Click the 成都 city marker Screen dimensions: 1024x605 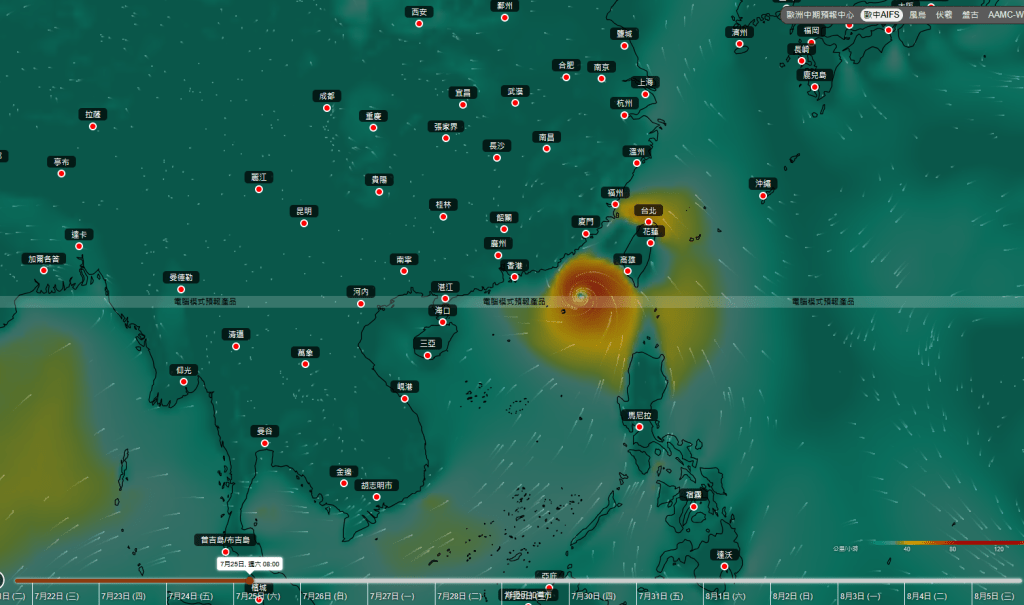tap(327, 107)
